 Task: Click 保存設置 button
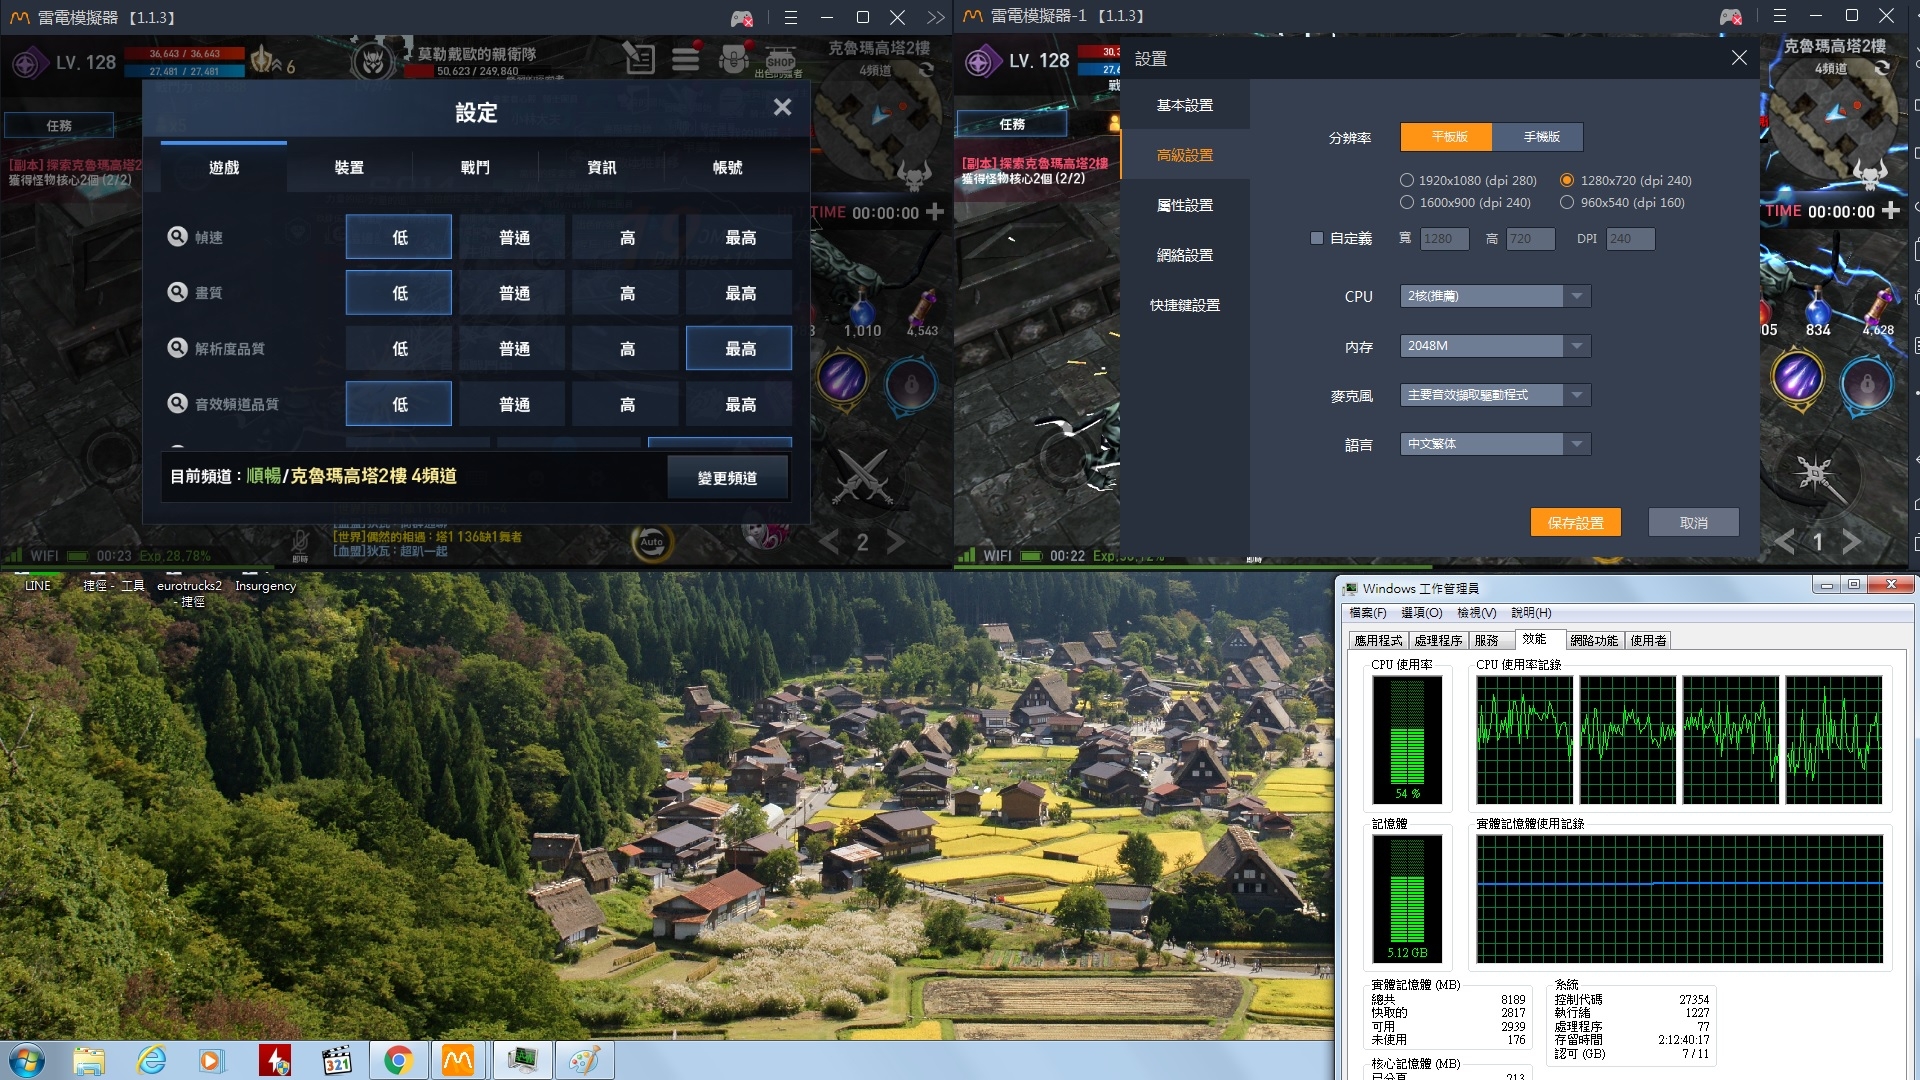coord(1576,523)
